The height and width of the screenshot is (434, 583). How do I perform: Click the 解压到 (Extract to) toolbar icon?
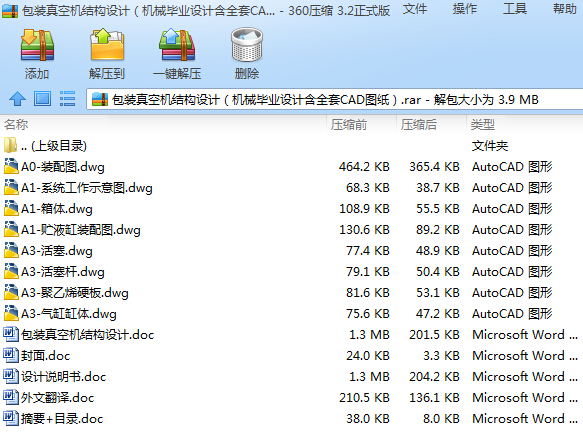(x=107, y=45)
